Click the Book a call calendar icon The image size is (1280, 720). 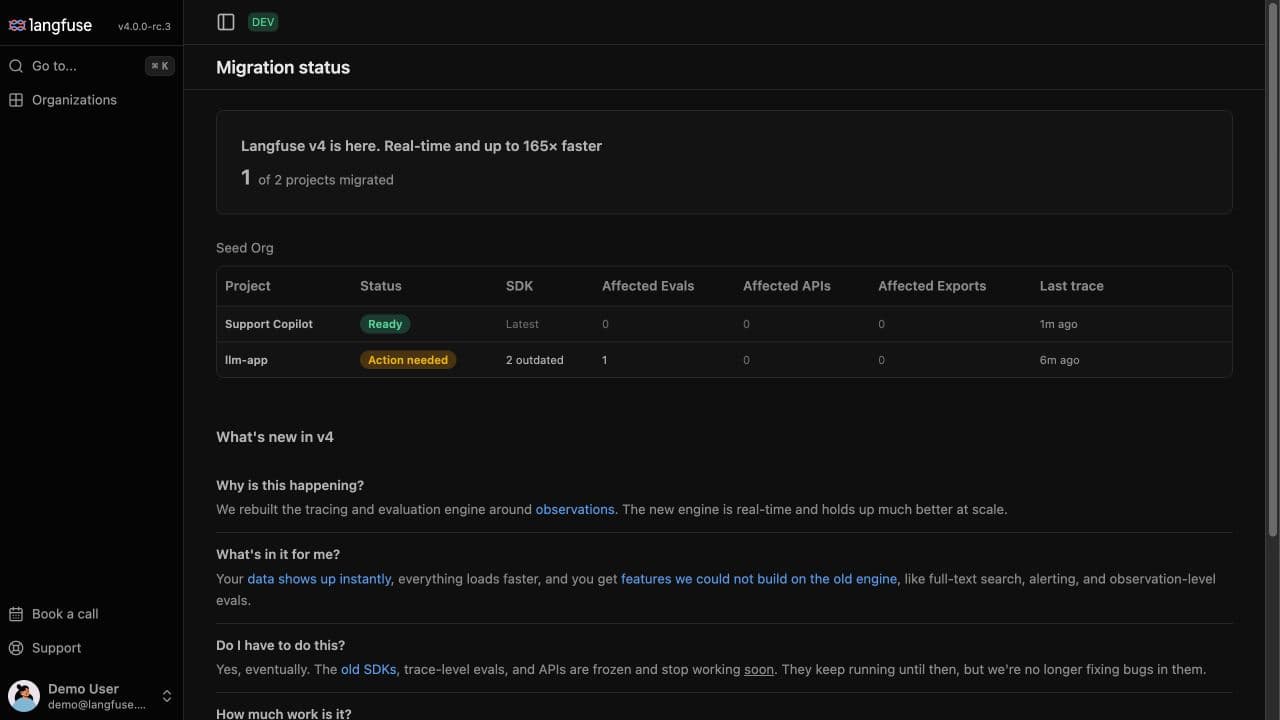point(16,614)
